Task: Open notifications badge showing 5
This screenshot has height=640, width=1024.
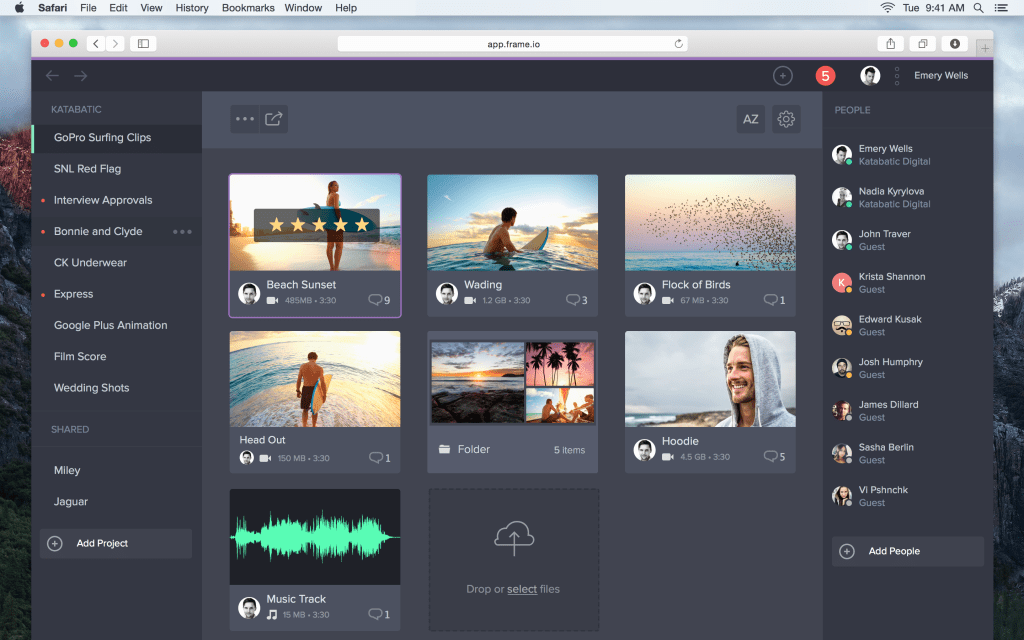Action: tap(825, 76)
